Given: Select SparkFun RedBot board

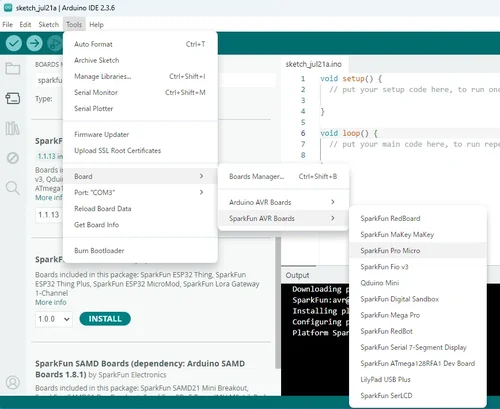Looking at the screenshot, I should [418, 331].
